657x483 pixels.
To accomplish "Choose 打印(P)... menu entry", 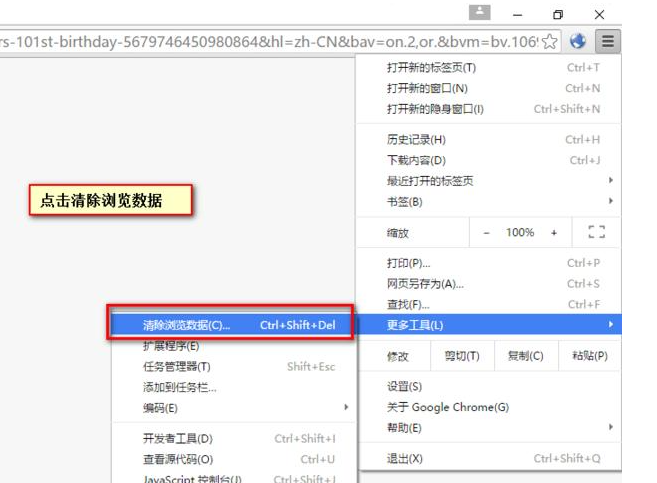I will [489, 263].
